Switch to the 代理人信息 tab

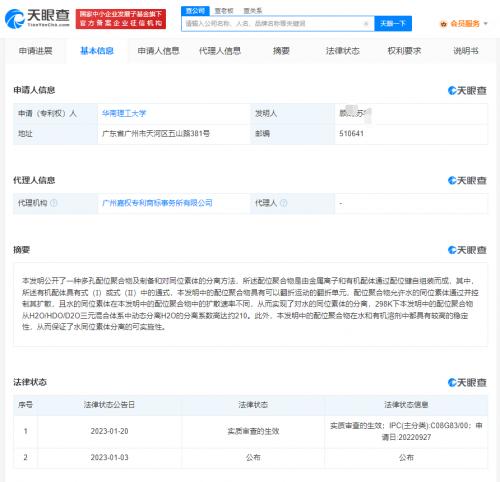tap(220, 51)
